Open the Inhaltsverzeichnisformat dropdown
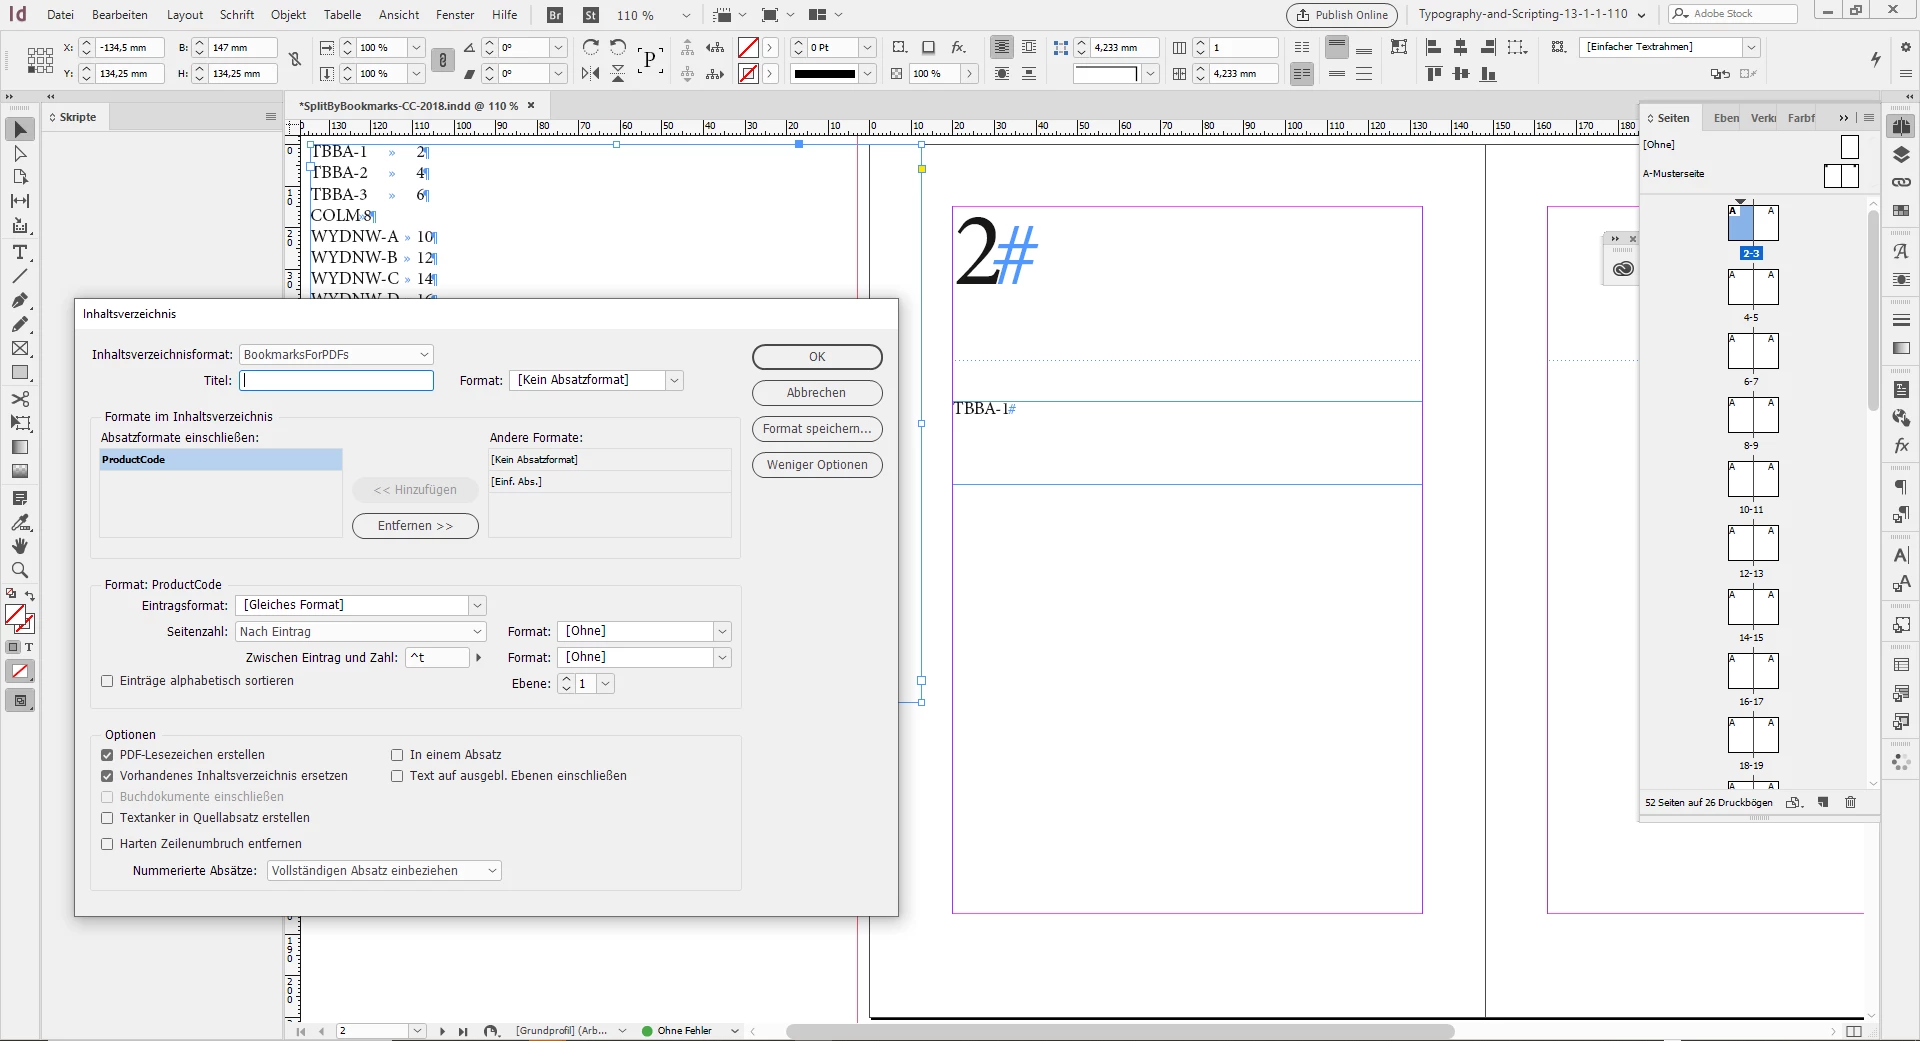Viewport: 1920px width, 1041px height. [337, 355]
